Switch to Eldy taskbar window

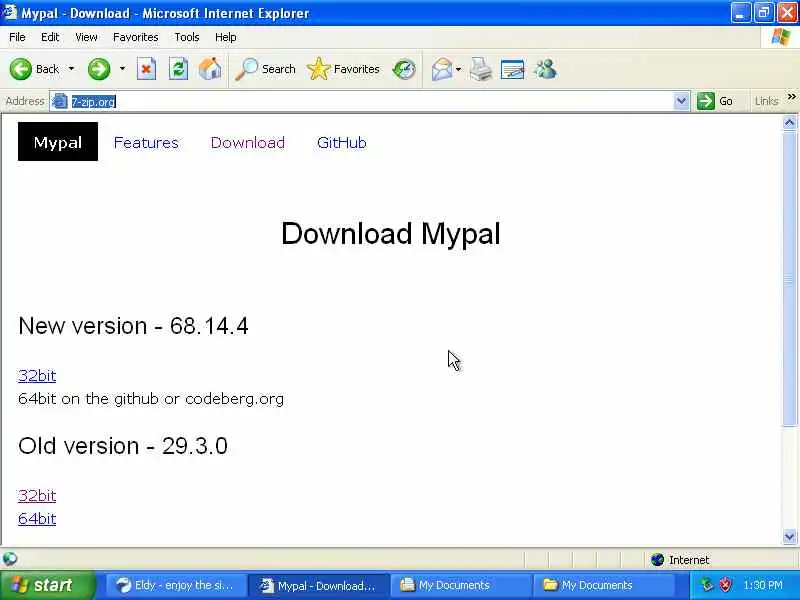175,585
